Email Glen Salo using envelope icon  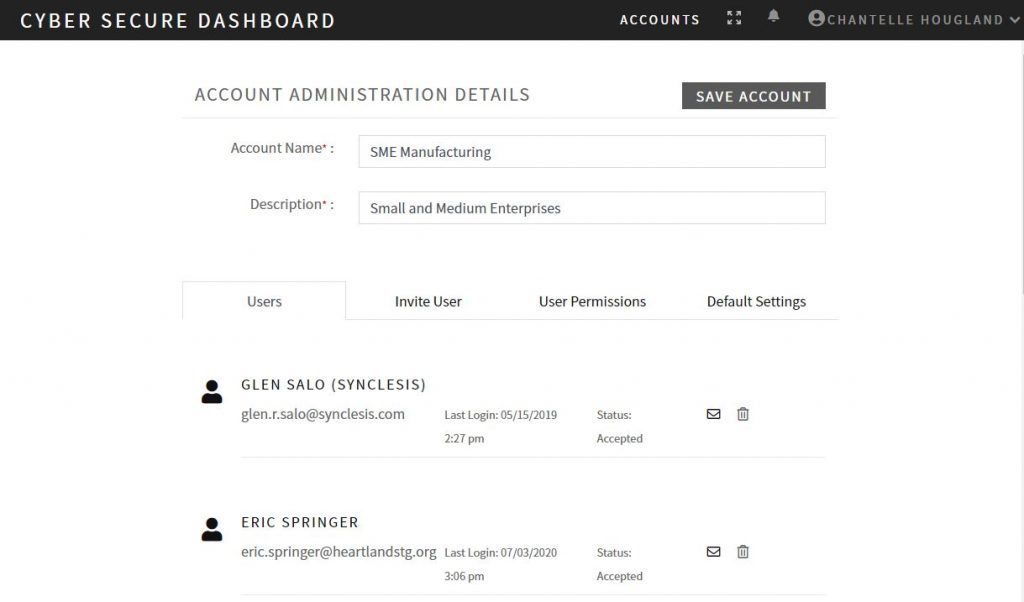[713, 414]
